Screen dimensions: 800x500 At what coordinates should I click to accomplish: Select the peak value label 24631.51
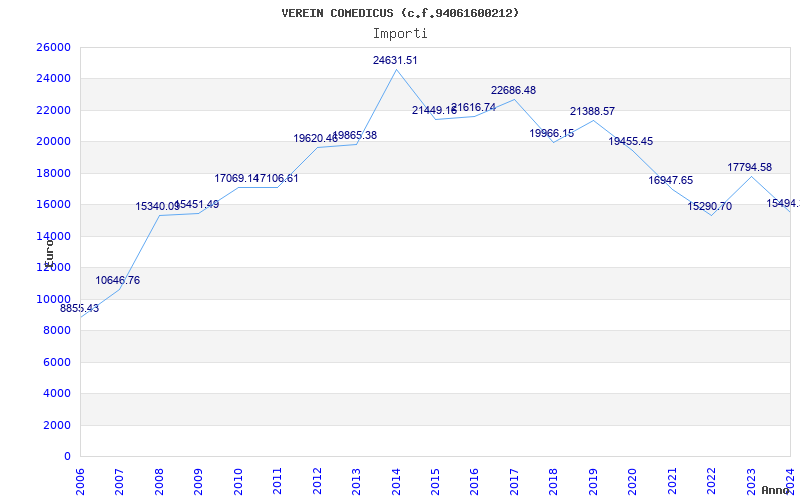click(395, 60)
